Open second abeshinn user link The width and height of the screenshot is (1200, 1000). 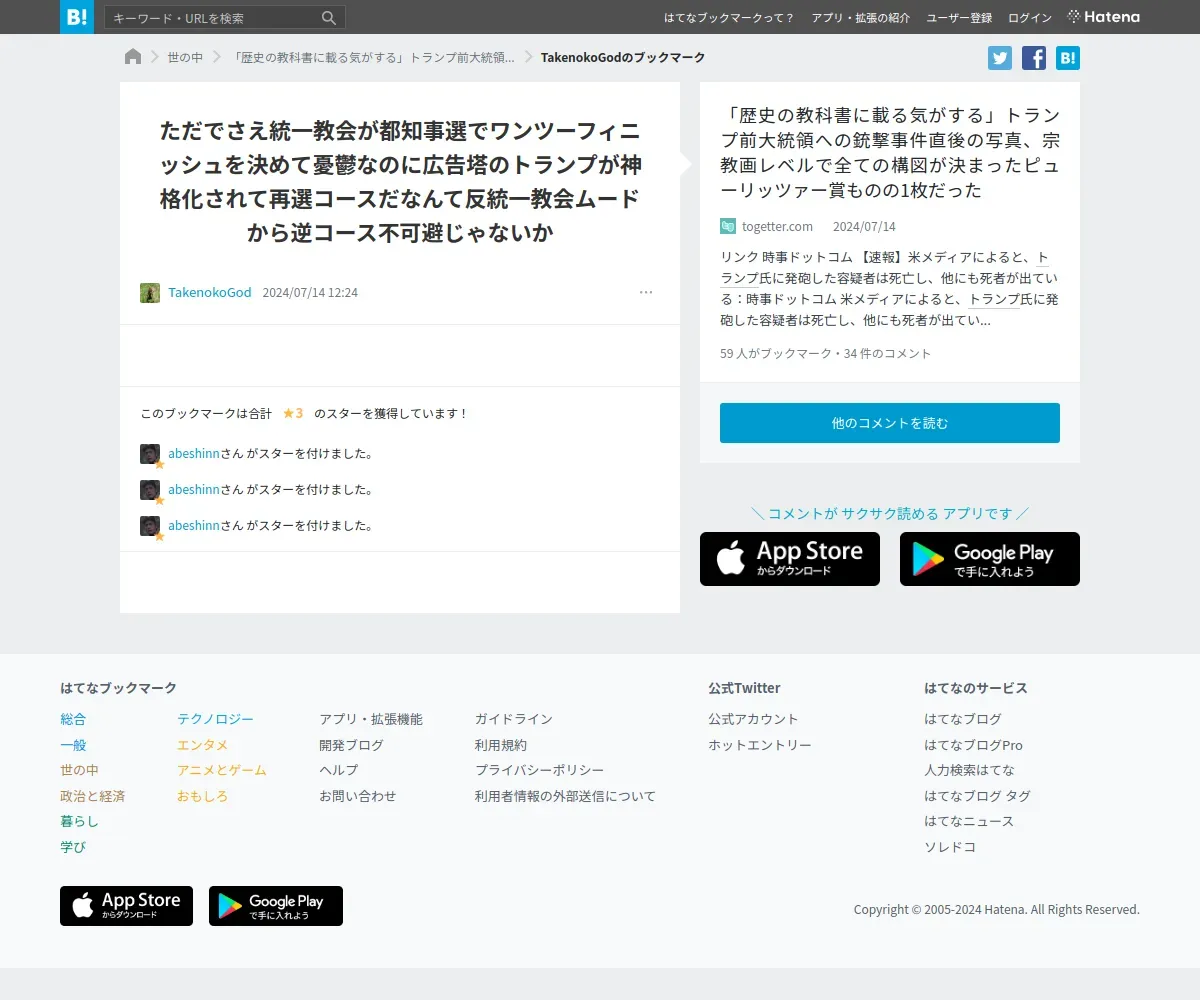coord(193,490)
